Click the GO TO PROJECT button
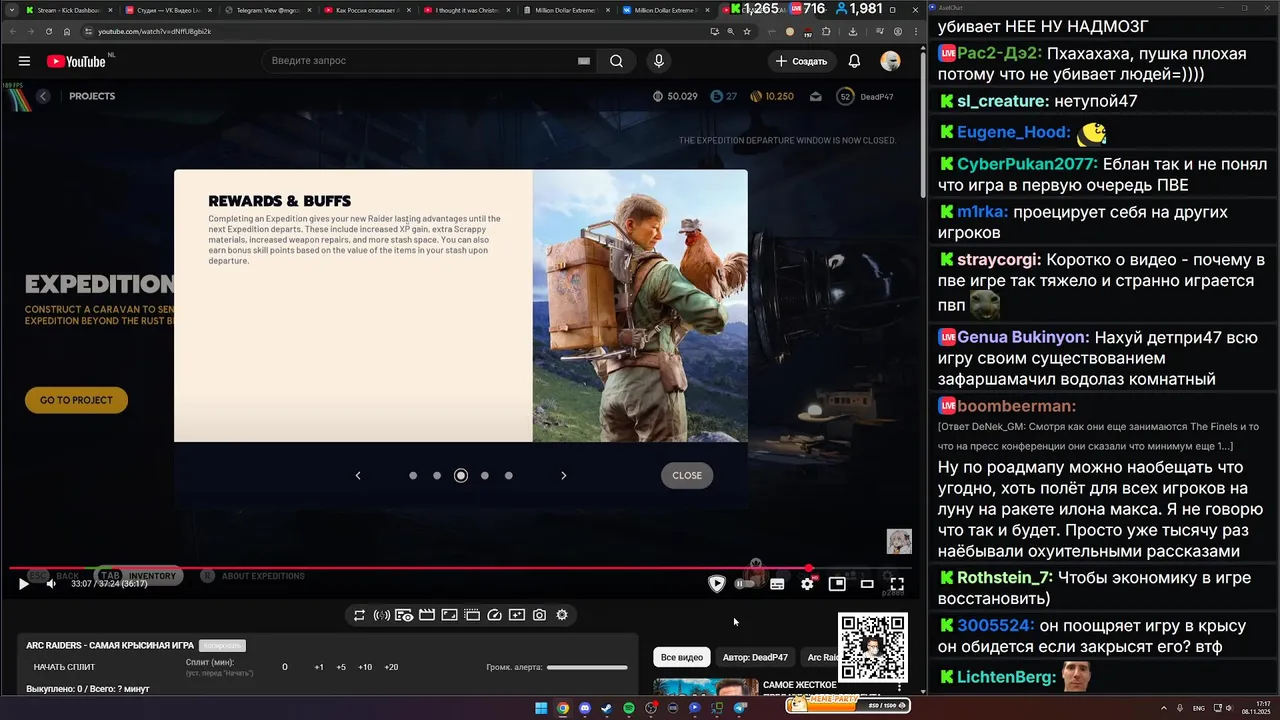Image resolution: width=1280 pixels, height=720 pixels. (x=76, y=400)
